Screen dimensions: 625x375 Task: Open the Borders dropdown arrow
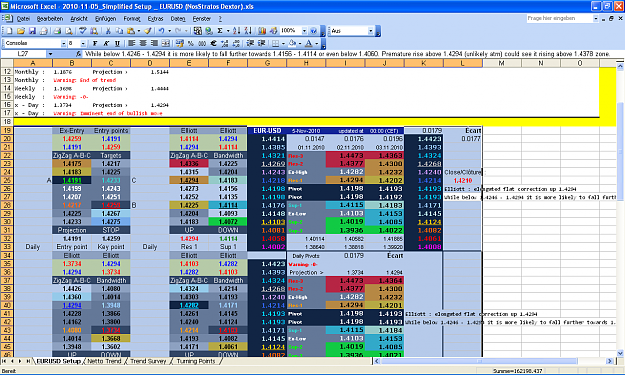tap(283, 43)
